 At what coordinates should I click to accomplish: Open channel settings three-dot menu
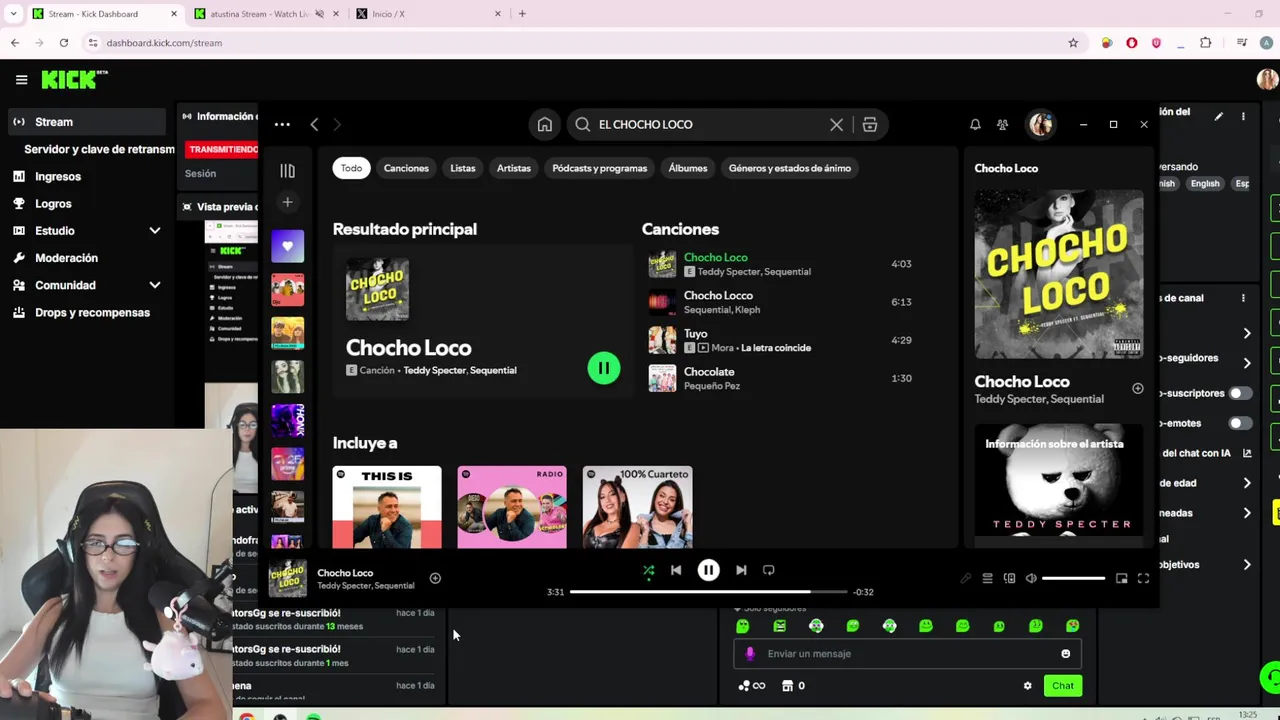[x=1243, y=298]
